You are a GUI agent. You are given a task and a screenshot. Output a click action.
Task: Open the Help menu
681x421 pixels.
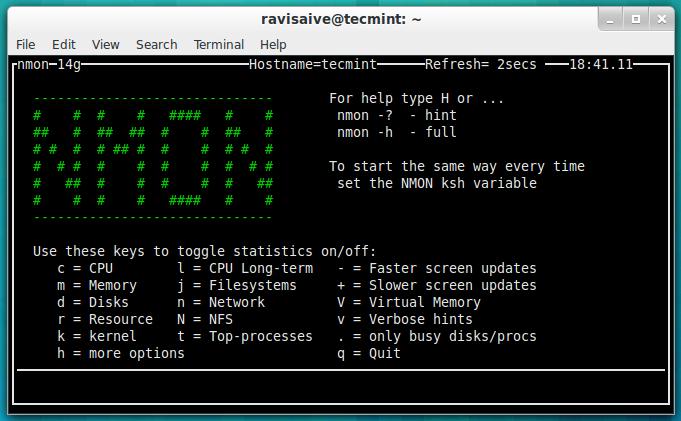[273, 44]
